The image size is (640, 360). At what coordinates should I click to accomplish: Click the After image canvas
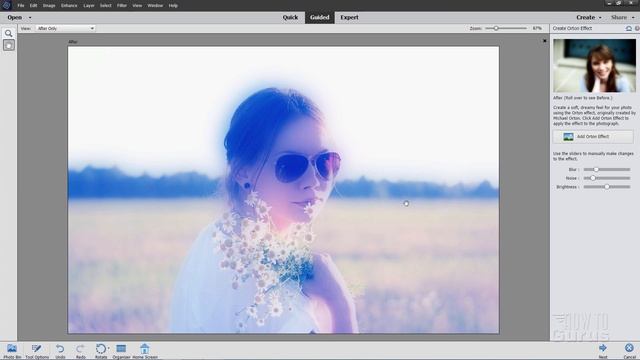[x=283, y=190]
